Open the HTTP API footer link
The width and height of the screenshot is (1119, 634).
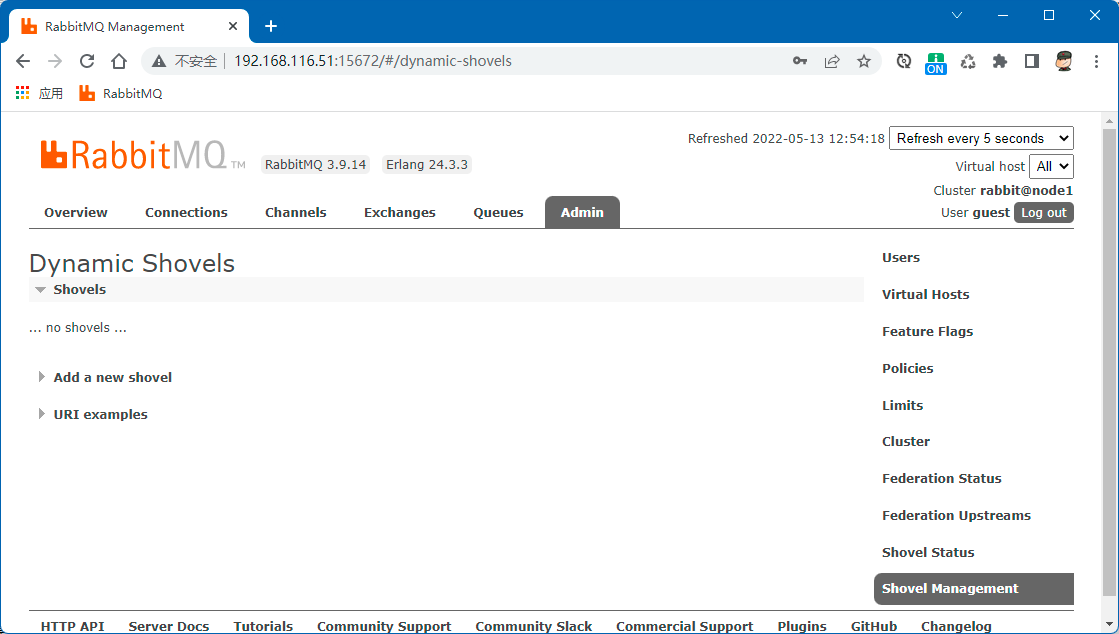pos(72,626)
